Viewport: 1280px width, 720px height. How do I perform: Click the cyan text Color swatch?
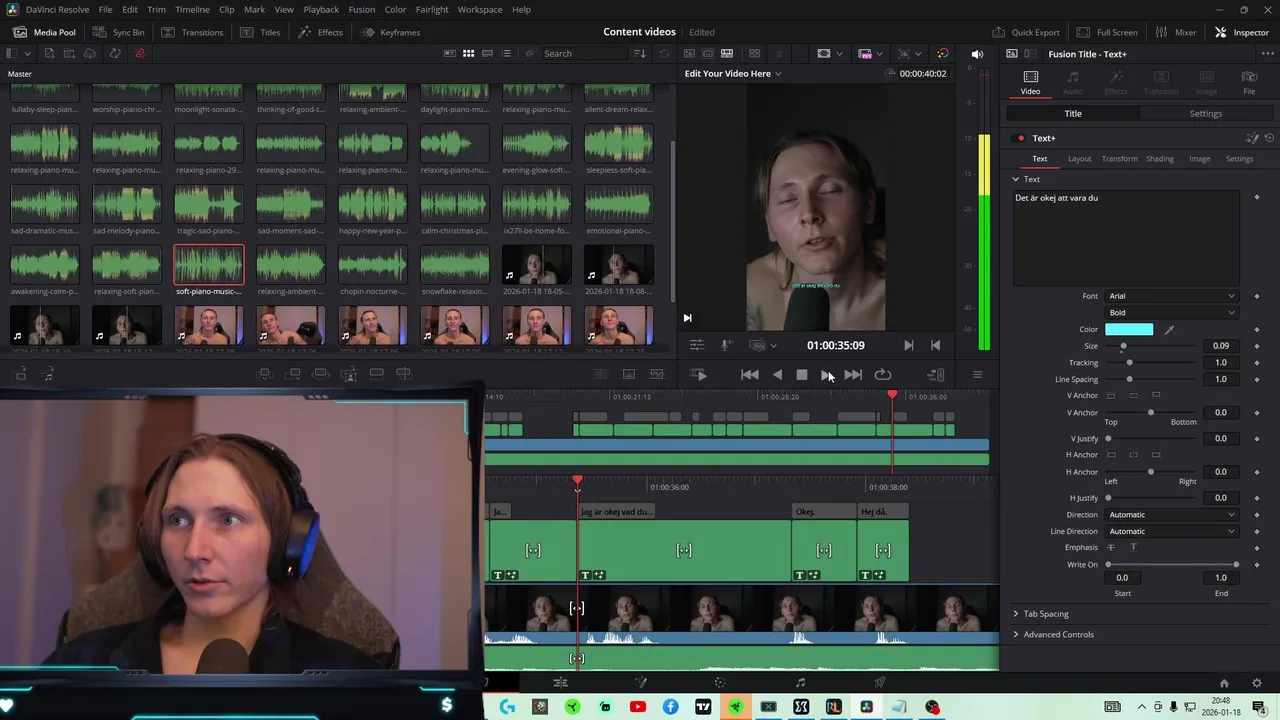tap(1129, 329)
